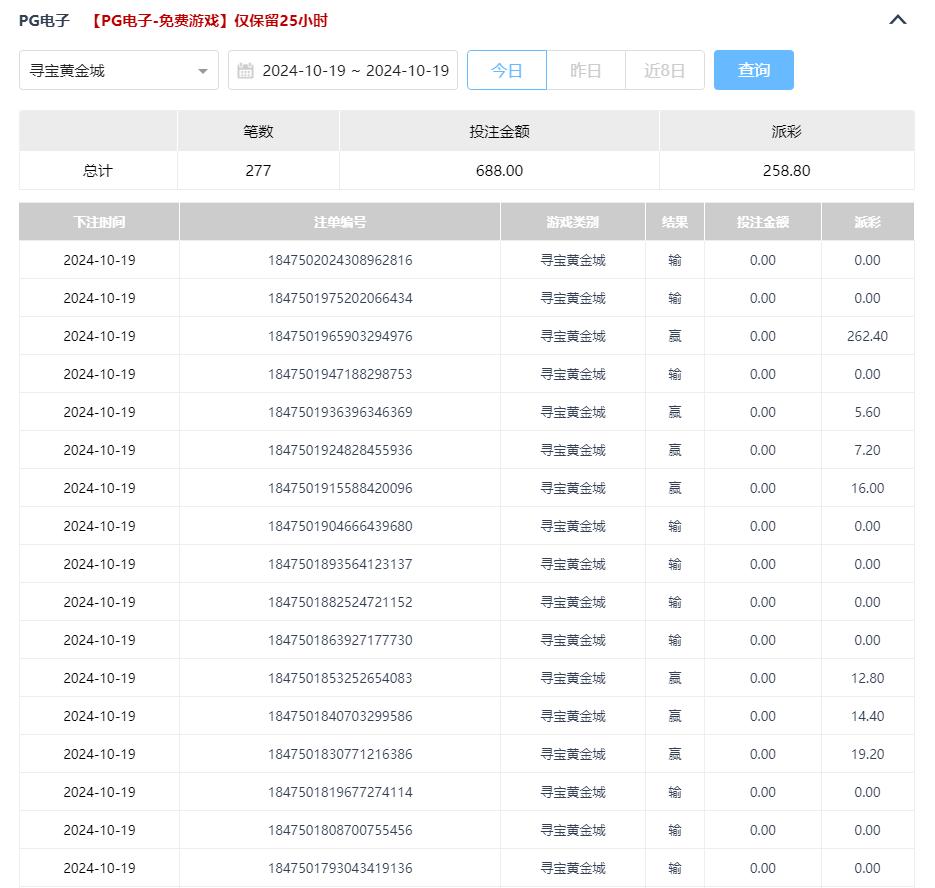Open the 寻宝黄金城 game dropdown
Viewport: 935px width, 888px height.
(x=110, y=71)
